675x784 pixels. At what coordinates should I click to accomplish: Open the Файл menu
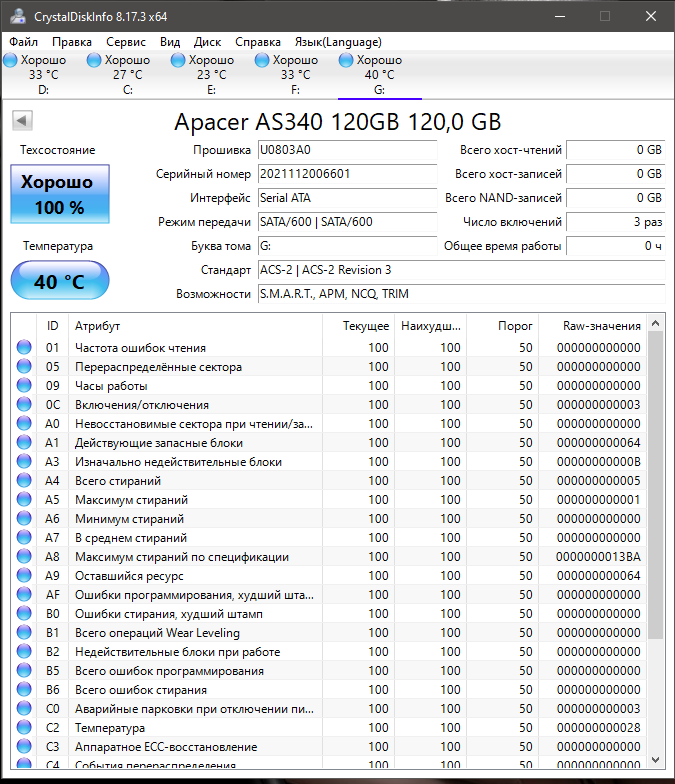24,42
